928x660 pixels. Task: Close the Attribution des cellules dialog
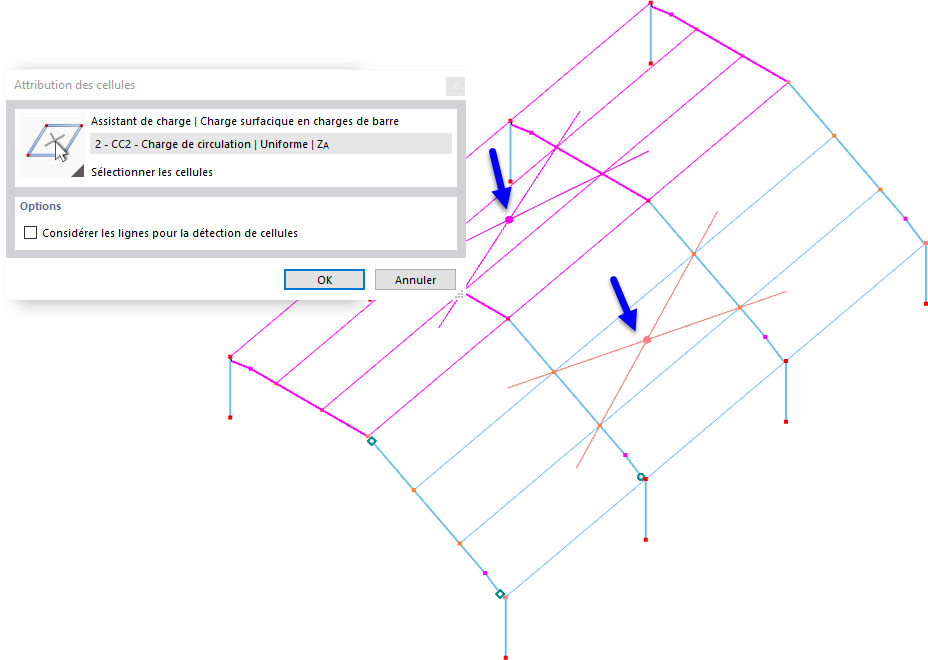455,86
